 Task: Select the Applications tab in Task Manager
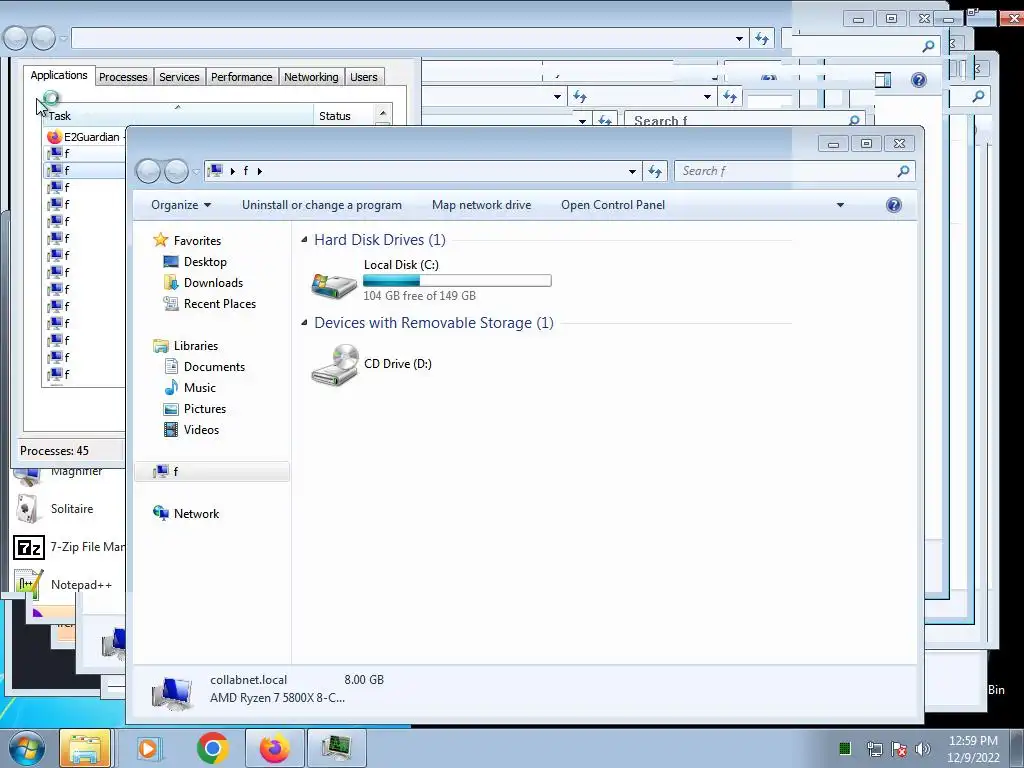click(x=59, y=75)
